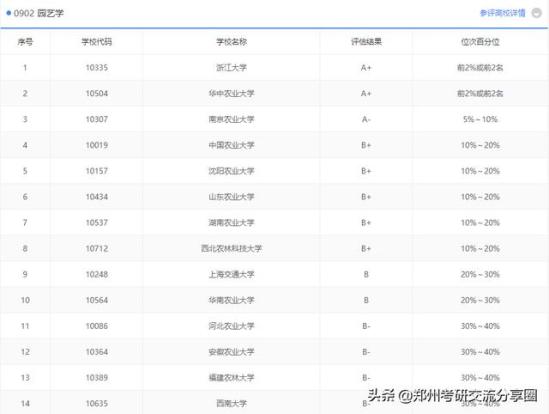549x414 pixels.
Task: Click school code 10157
Action: (x=97, y=171)
